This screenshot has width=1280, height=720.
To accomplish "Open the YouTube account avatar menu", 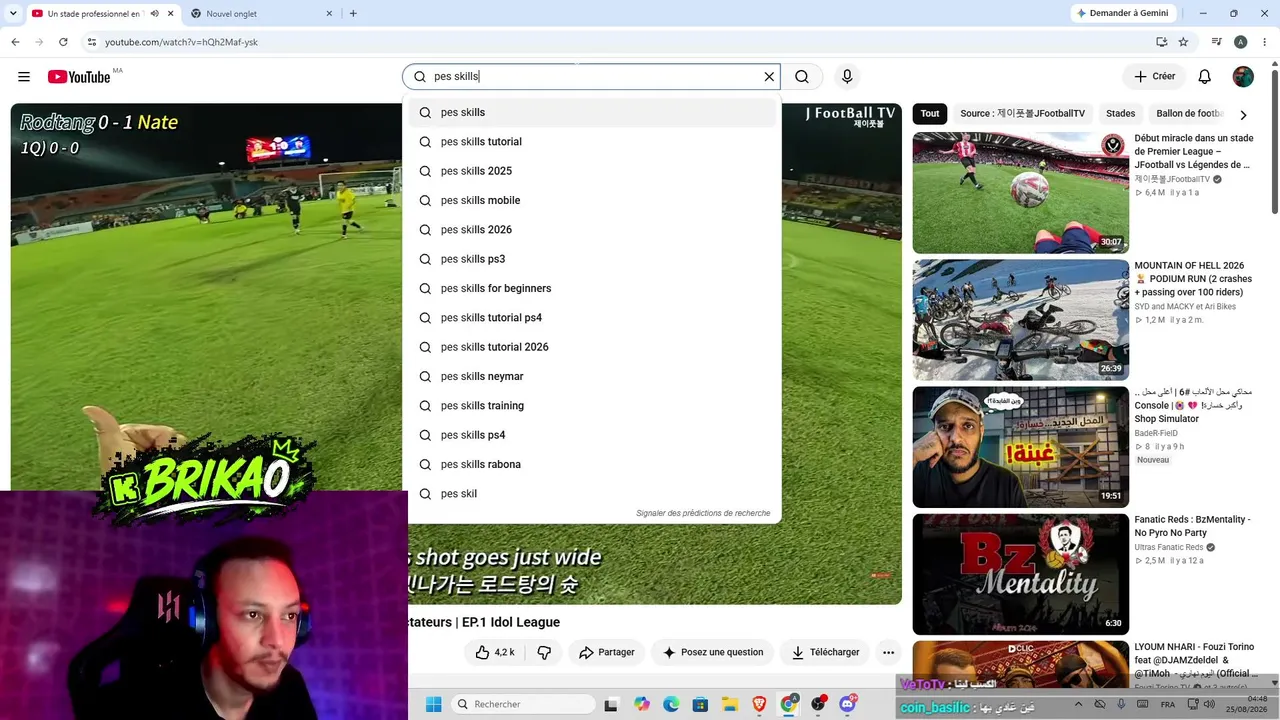I will (1243, 77).
